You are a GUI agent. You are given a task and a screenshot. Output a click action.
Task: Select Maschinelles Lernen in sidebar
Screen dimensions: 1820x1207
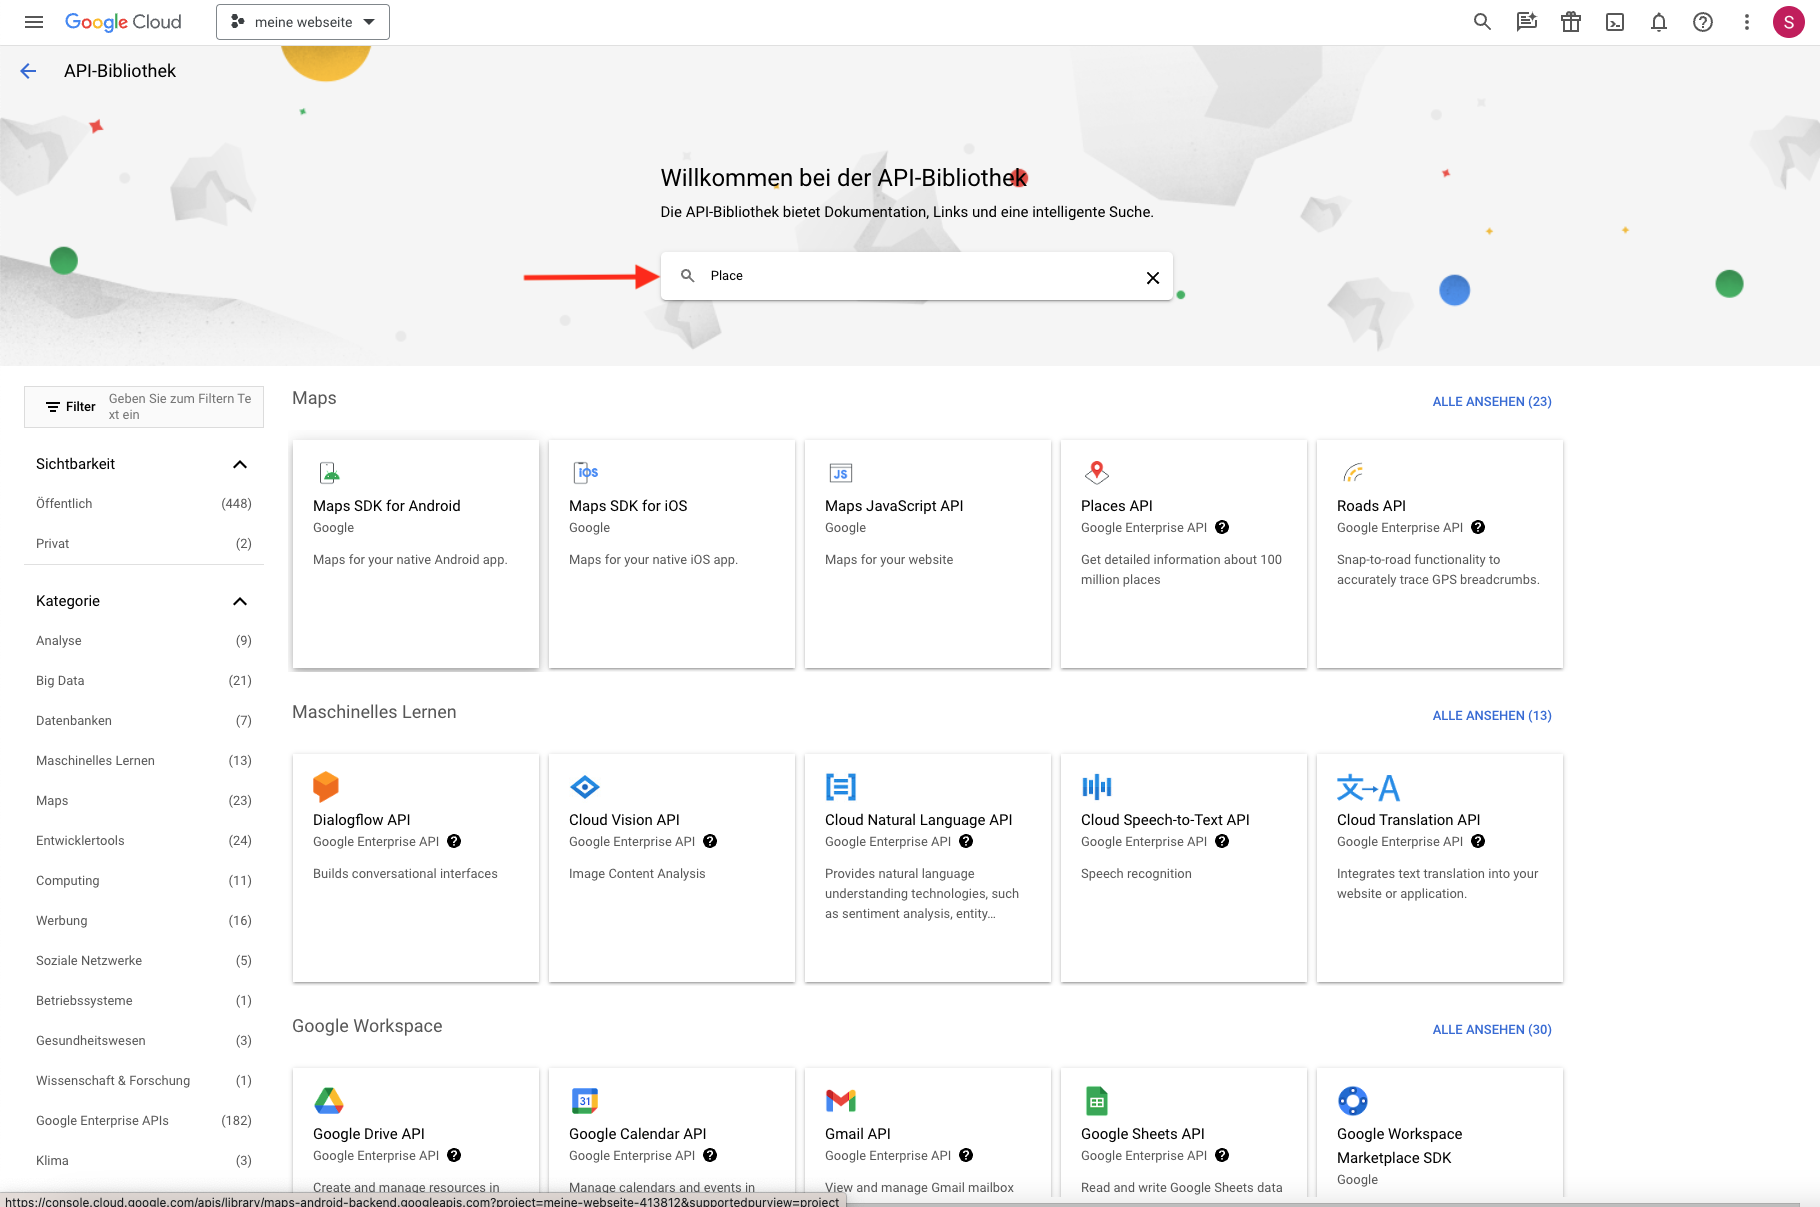click(144, 761)
